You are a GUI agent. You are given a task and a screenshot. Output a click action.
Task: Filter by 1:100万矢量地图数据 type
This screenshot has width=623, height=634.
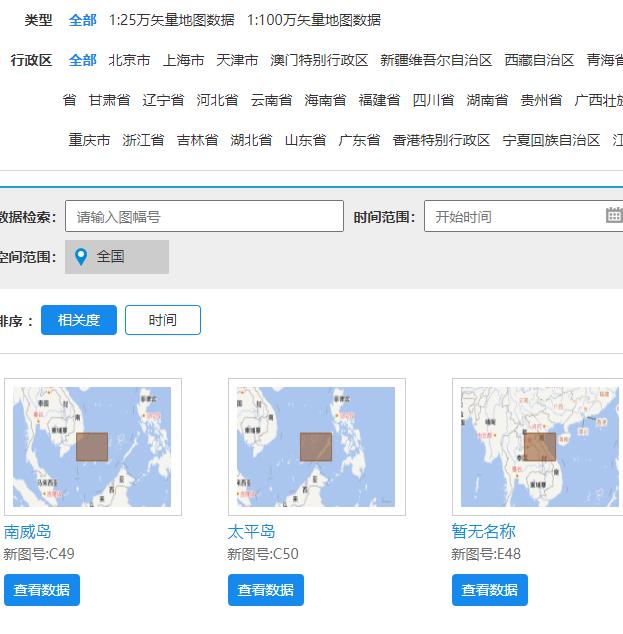[314, 20]
